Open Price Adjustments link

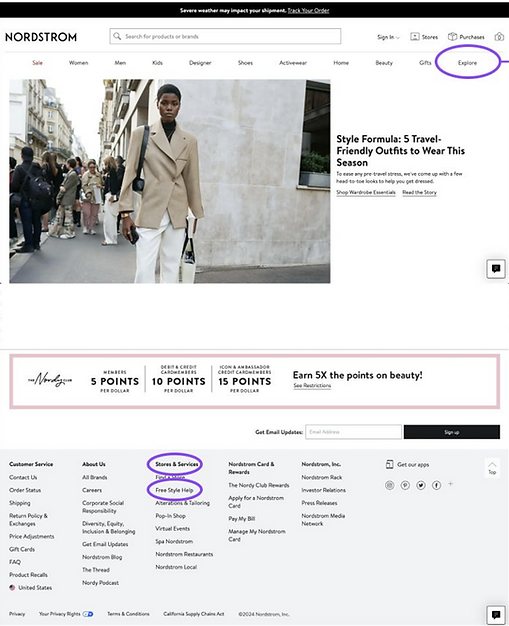(32, 536)
